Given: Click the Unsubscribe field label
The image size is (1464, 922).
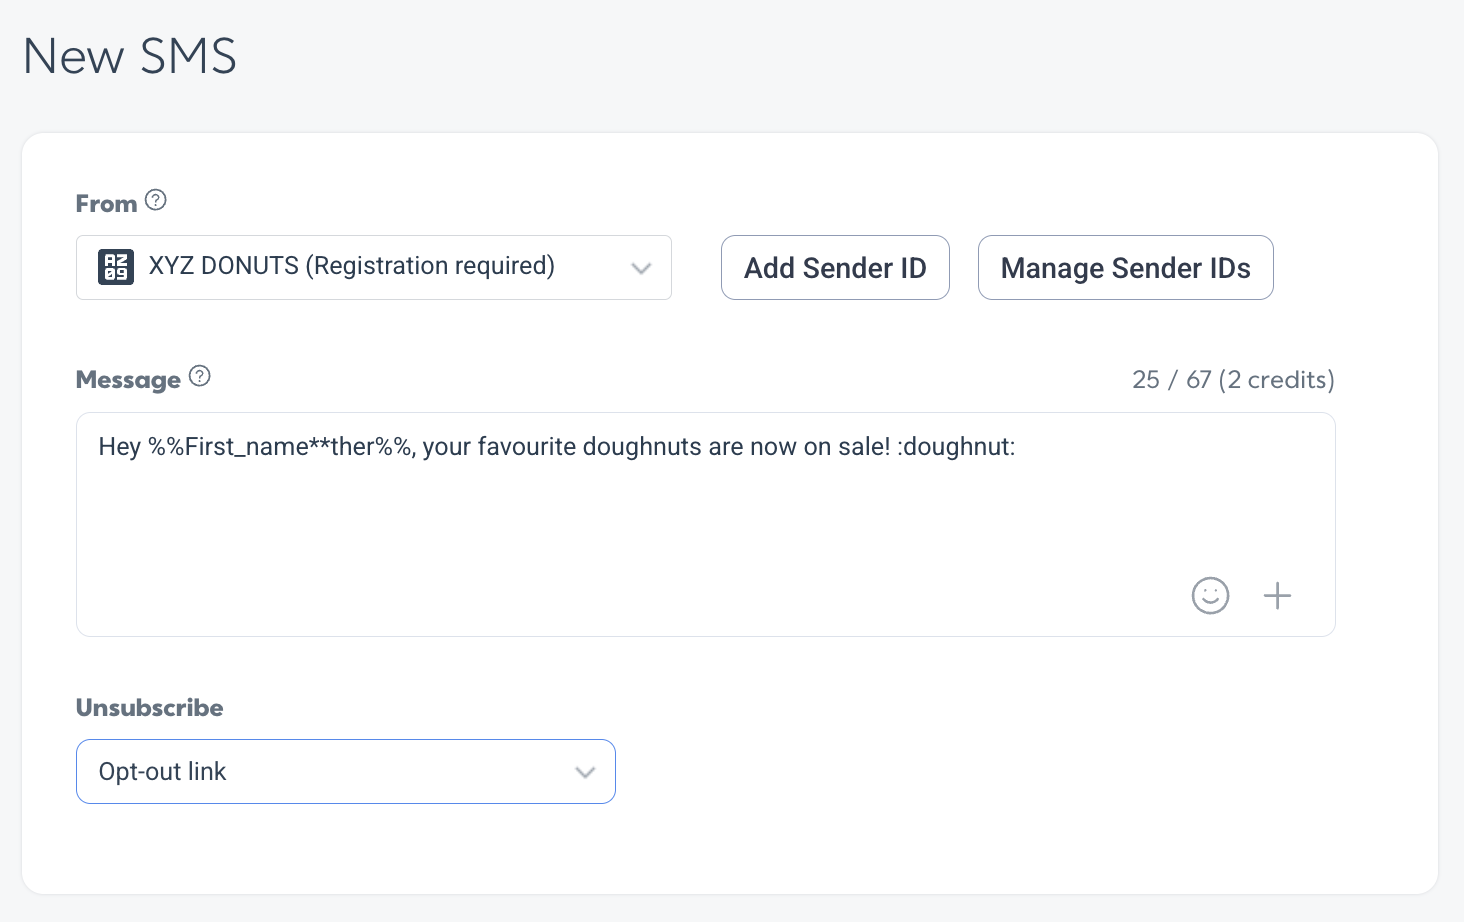Looking at the screenshot, I should (150, 708).
